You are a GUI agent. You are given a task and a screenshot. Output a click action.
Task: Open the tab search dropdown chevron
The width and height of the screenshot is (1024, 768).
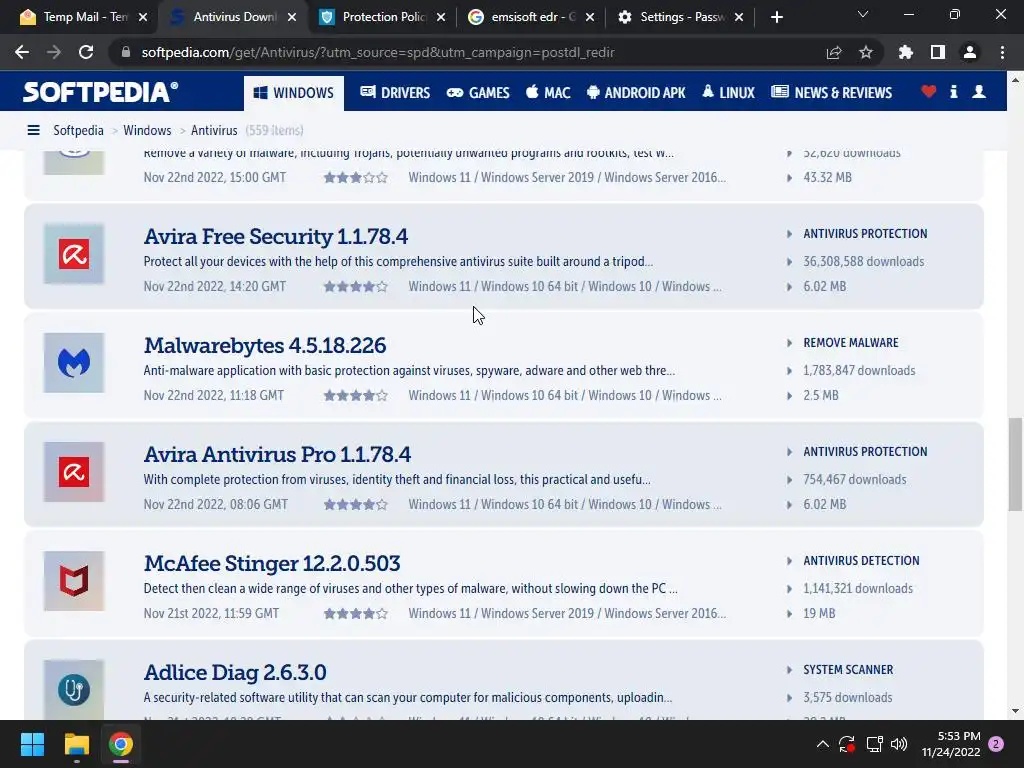tap(863, 14)
